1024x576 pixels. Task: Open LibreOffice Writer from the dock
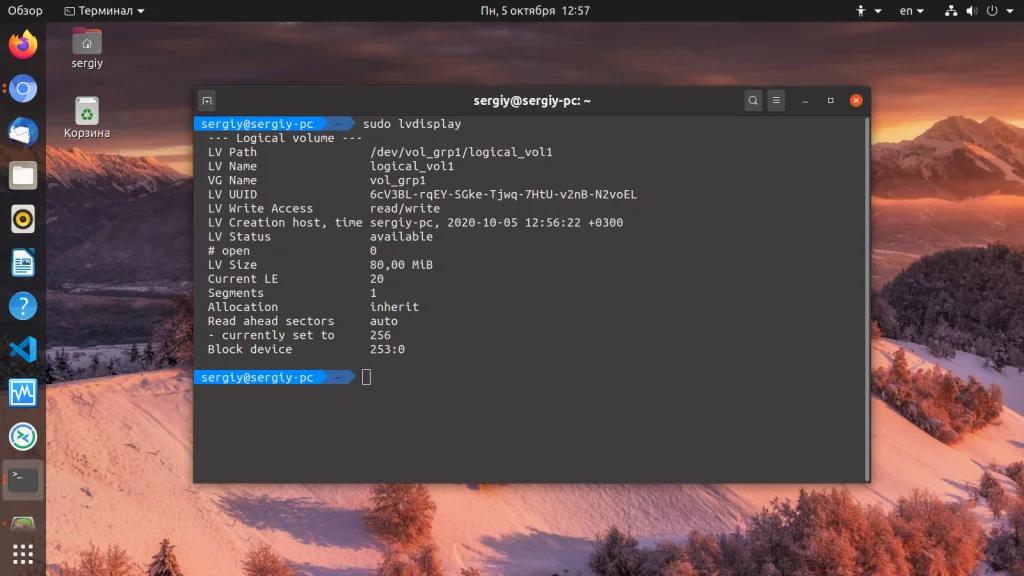pos(23,263)
